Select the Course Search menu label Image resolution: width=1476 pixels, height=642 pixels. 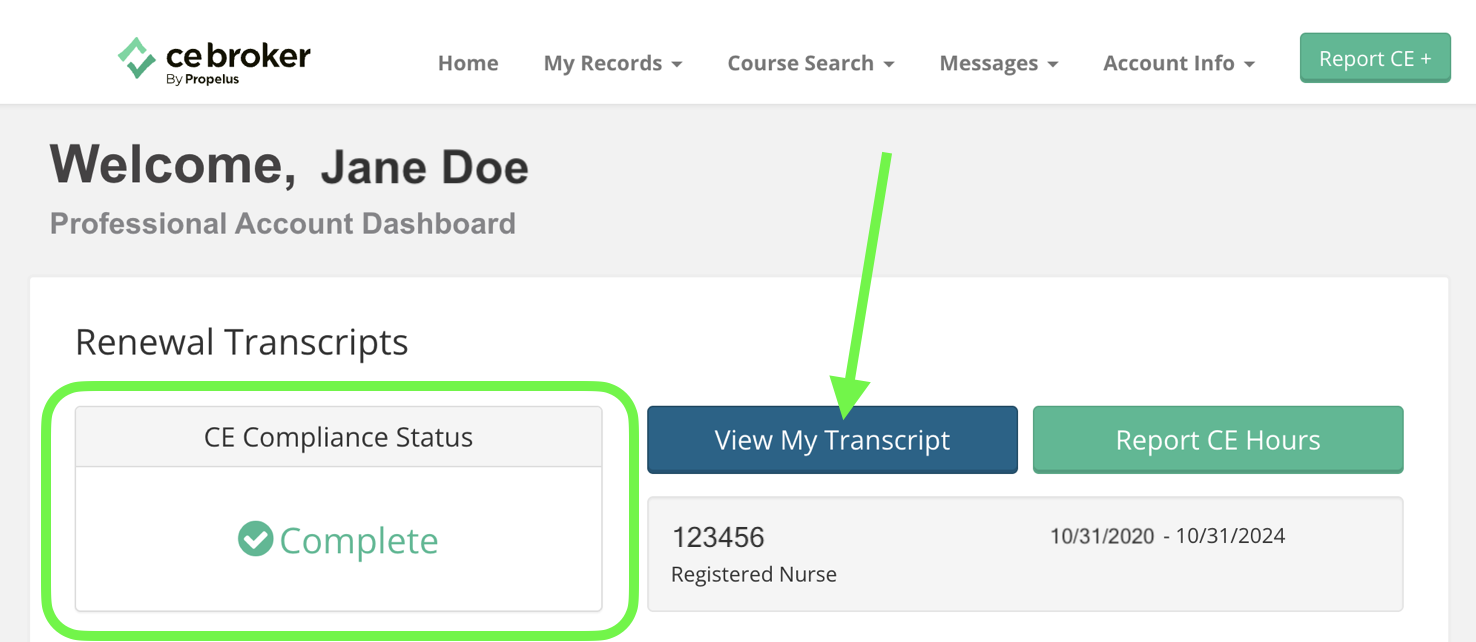801,63
